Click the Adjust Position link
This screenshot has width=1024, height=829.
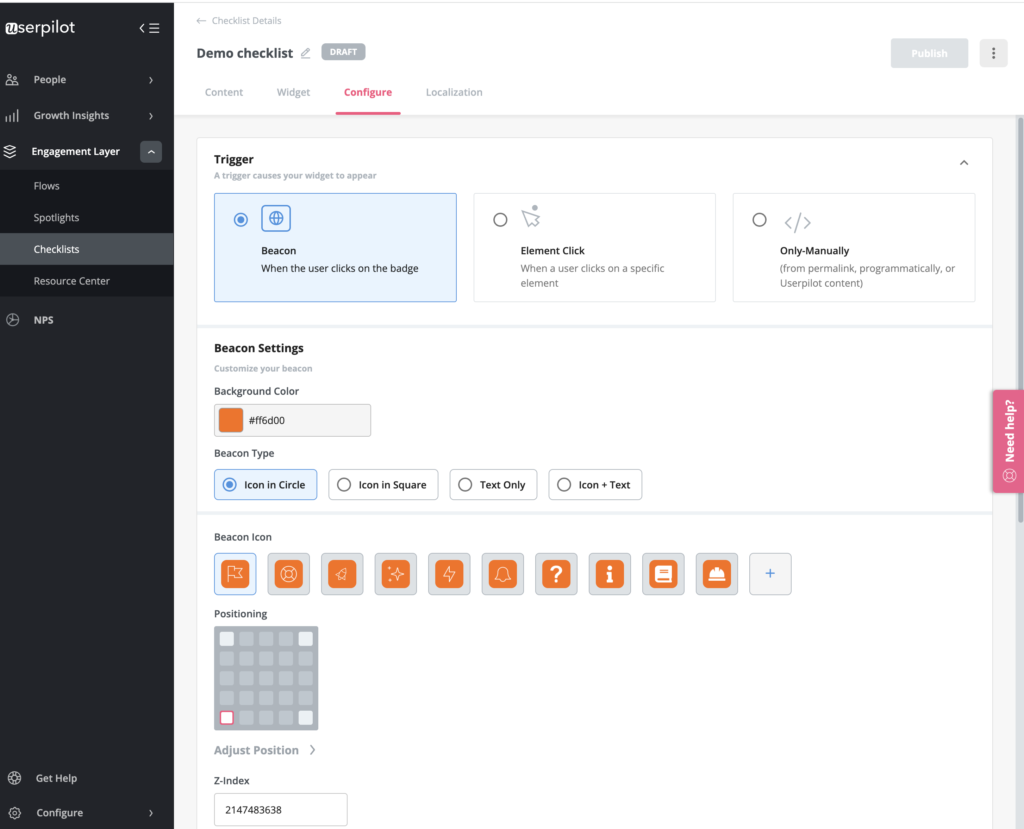click(257, 750)
